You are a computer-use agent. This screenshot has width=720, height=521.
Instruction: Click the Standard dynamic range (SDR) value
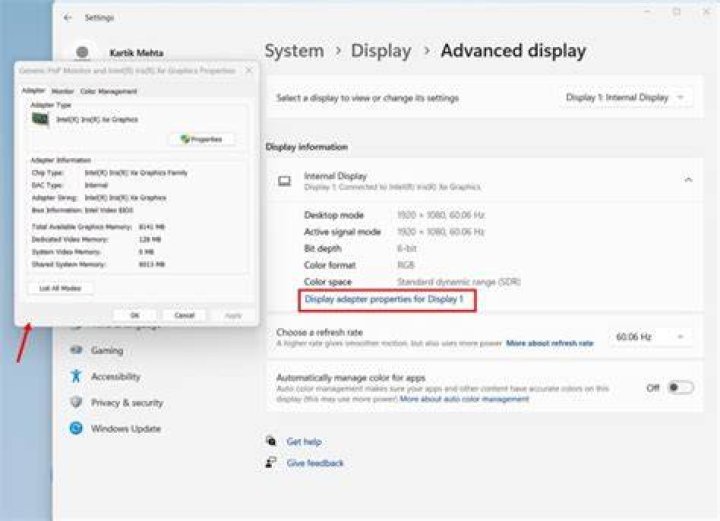point(459,282)
